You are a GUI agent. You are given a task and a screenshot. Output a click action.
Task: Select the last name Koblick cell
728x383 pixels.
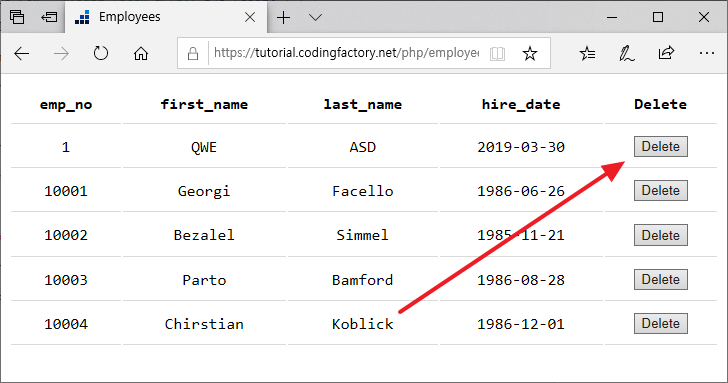tap(363, 324)
